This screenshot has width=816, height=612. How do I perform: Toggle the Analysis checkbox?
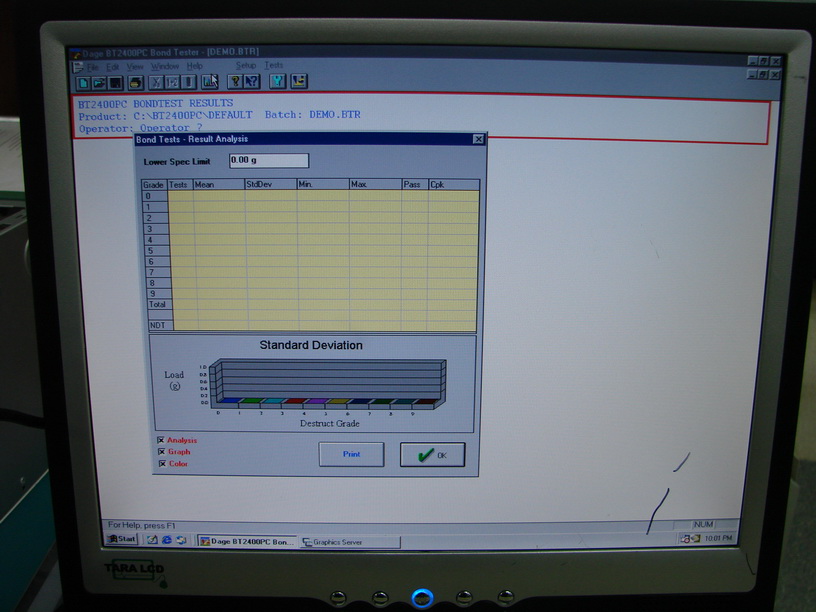(161, 440)
